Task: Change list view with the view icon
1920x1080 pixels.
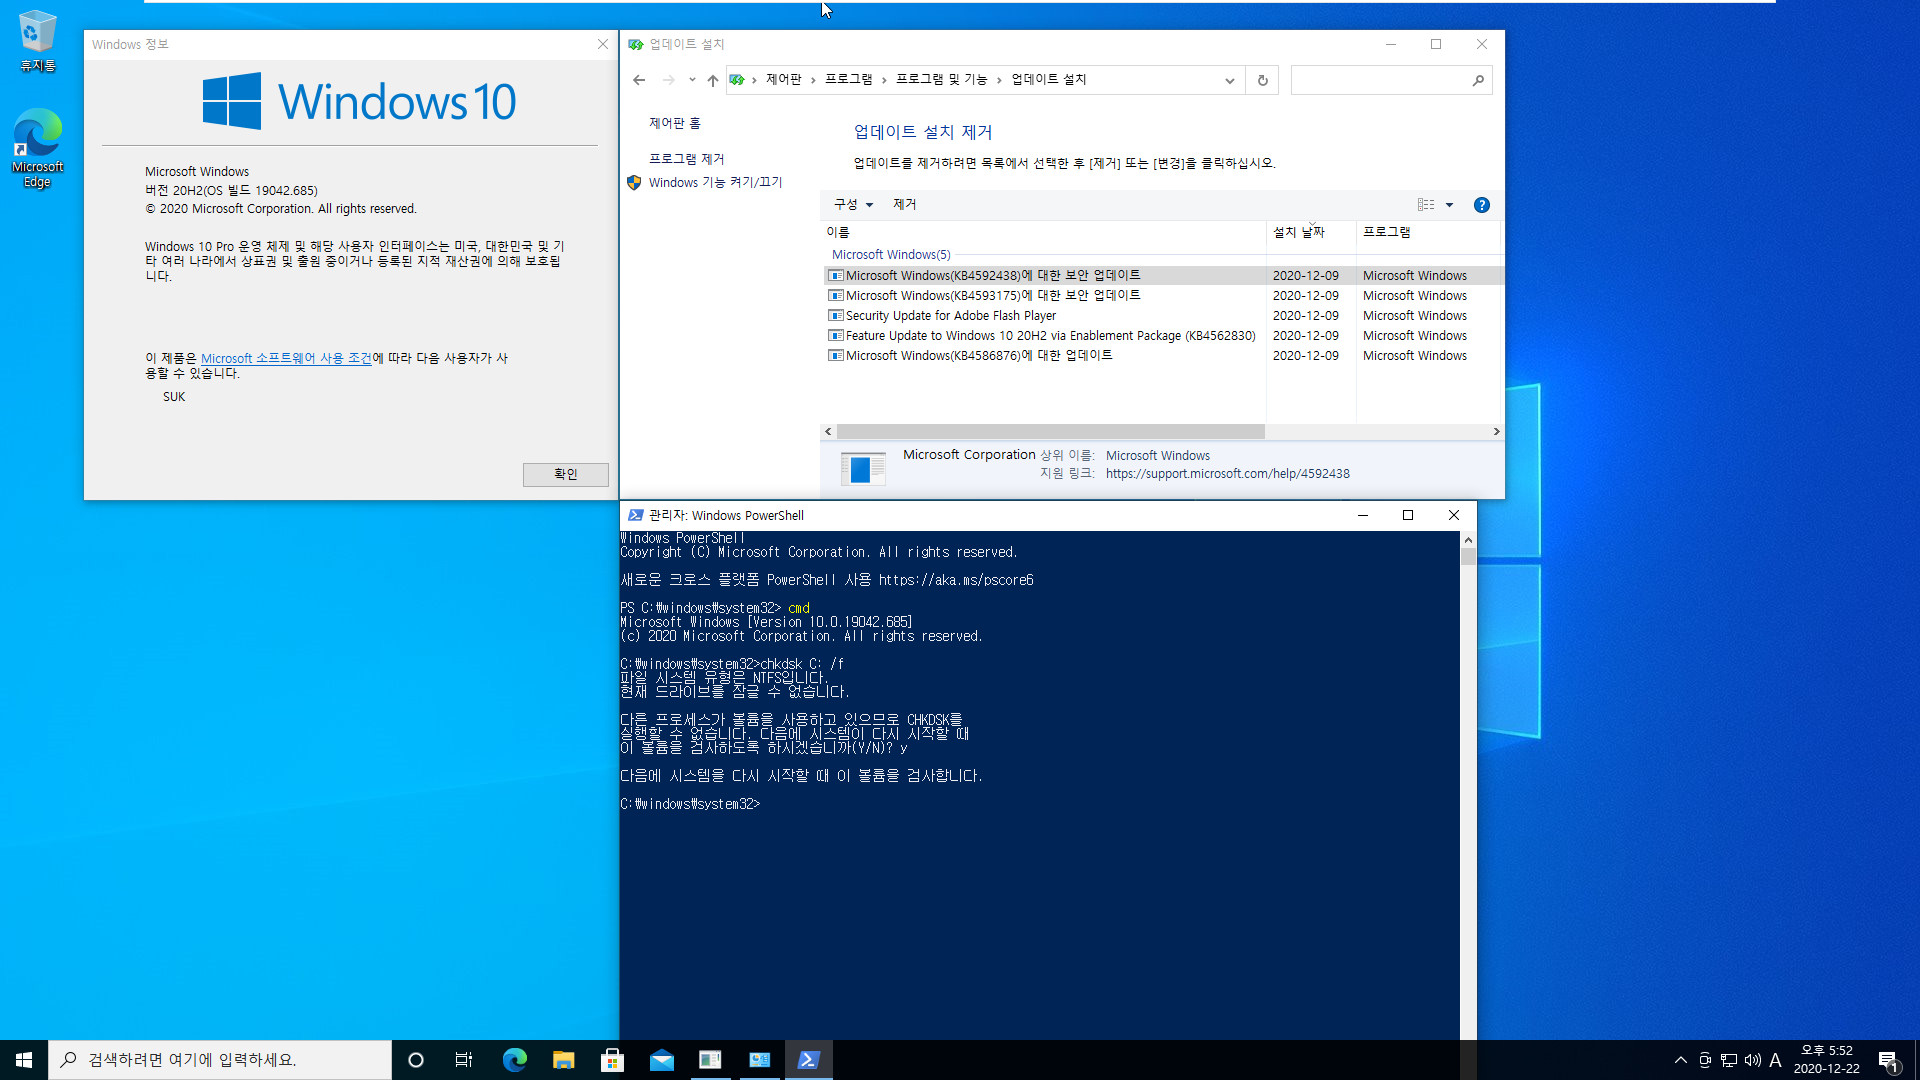Action: click(x=1426, y=205)
